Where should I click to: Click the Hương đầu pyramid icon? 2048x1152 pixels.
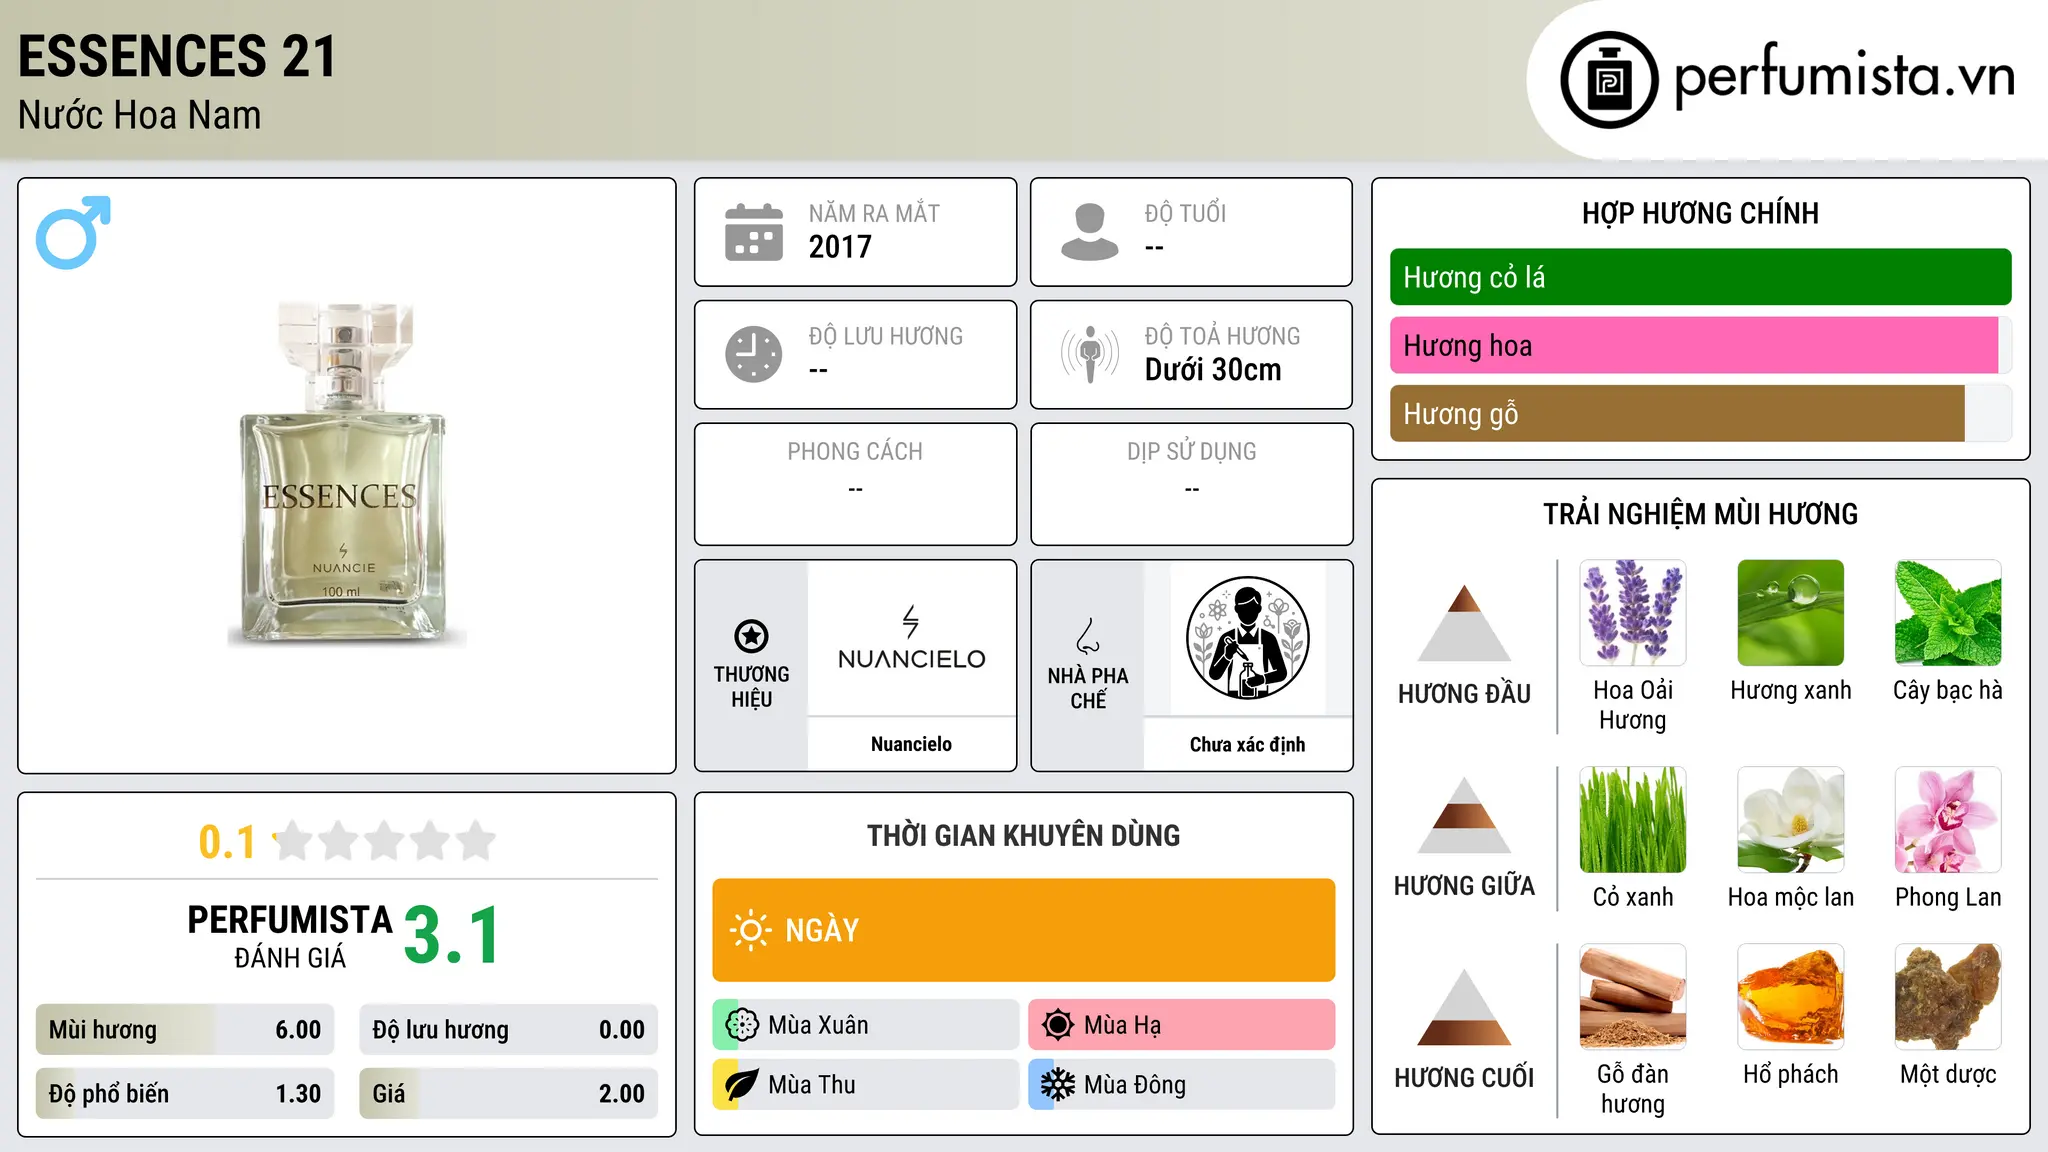[1465, 623]
